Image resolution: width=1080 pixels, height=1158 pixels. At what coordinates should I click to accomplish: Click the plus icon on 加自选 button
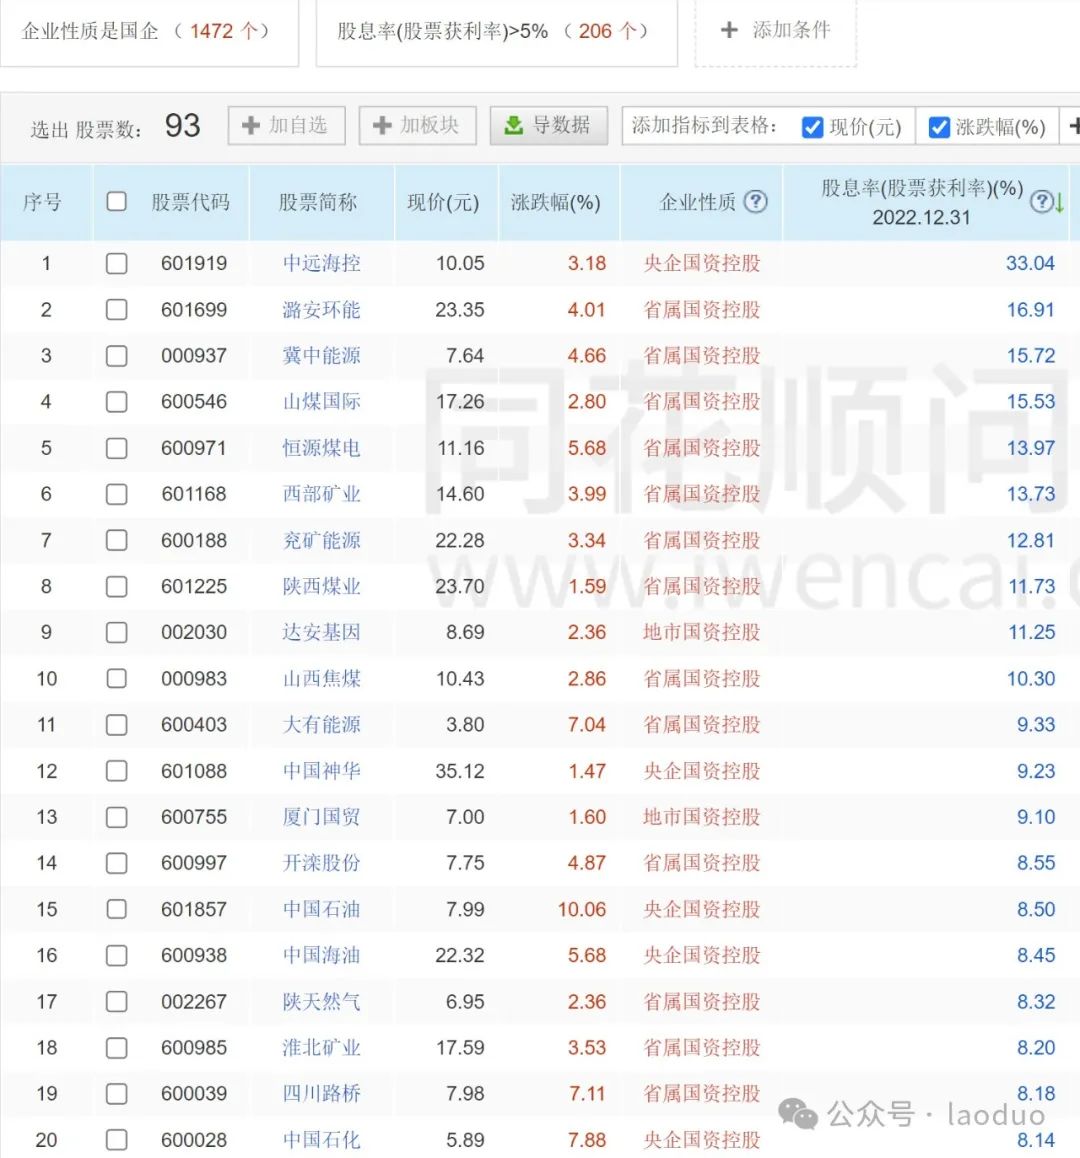coord(250,126)
